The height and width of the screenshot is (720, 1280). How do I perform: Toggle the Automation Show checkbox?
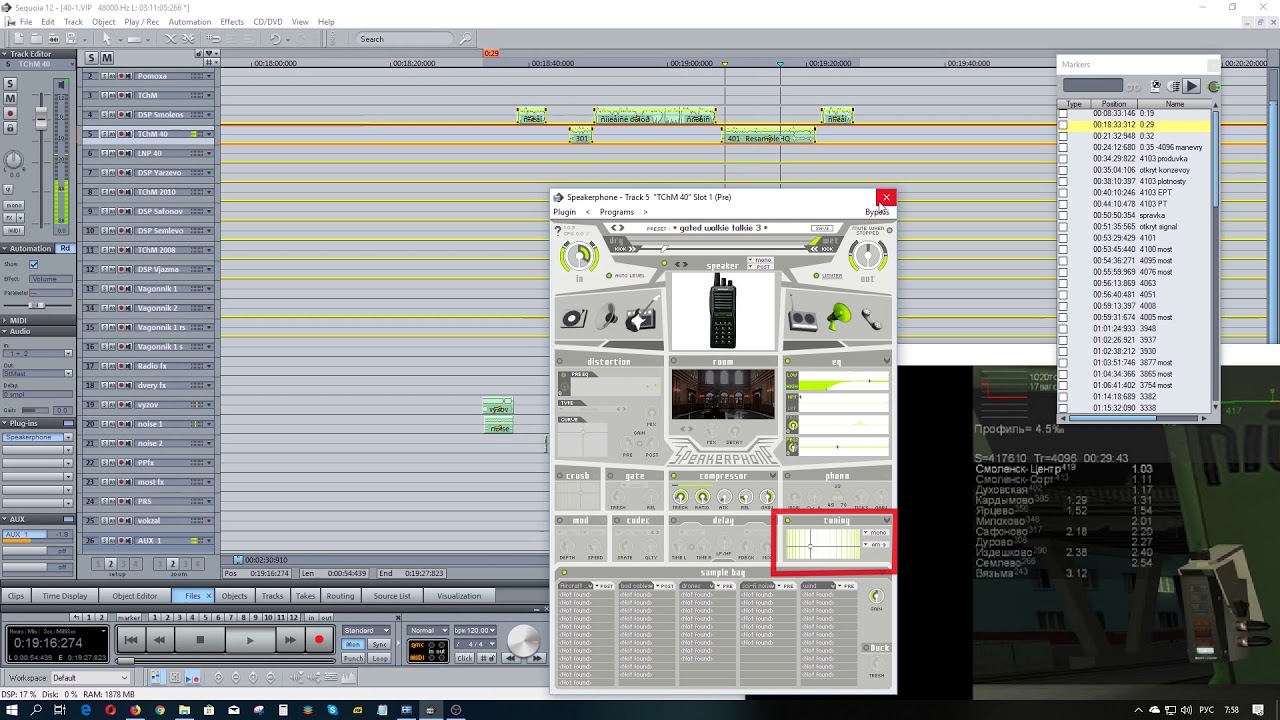point(33,264)
